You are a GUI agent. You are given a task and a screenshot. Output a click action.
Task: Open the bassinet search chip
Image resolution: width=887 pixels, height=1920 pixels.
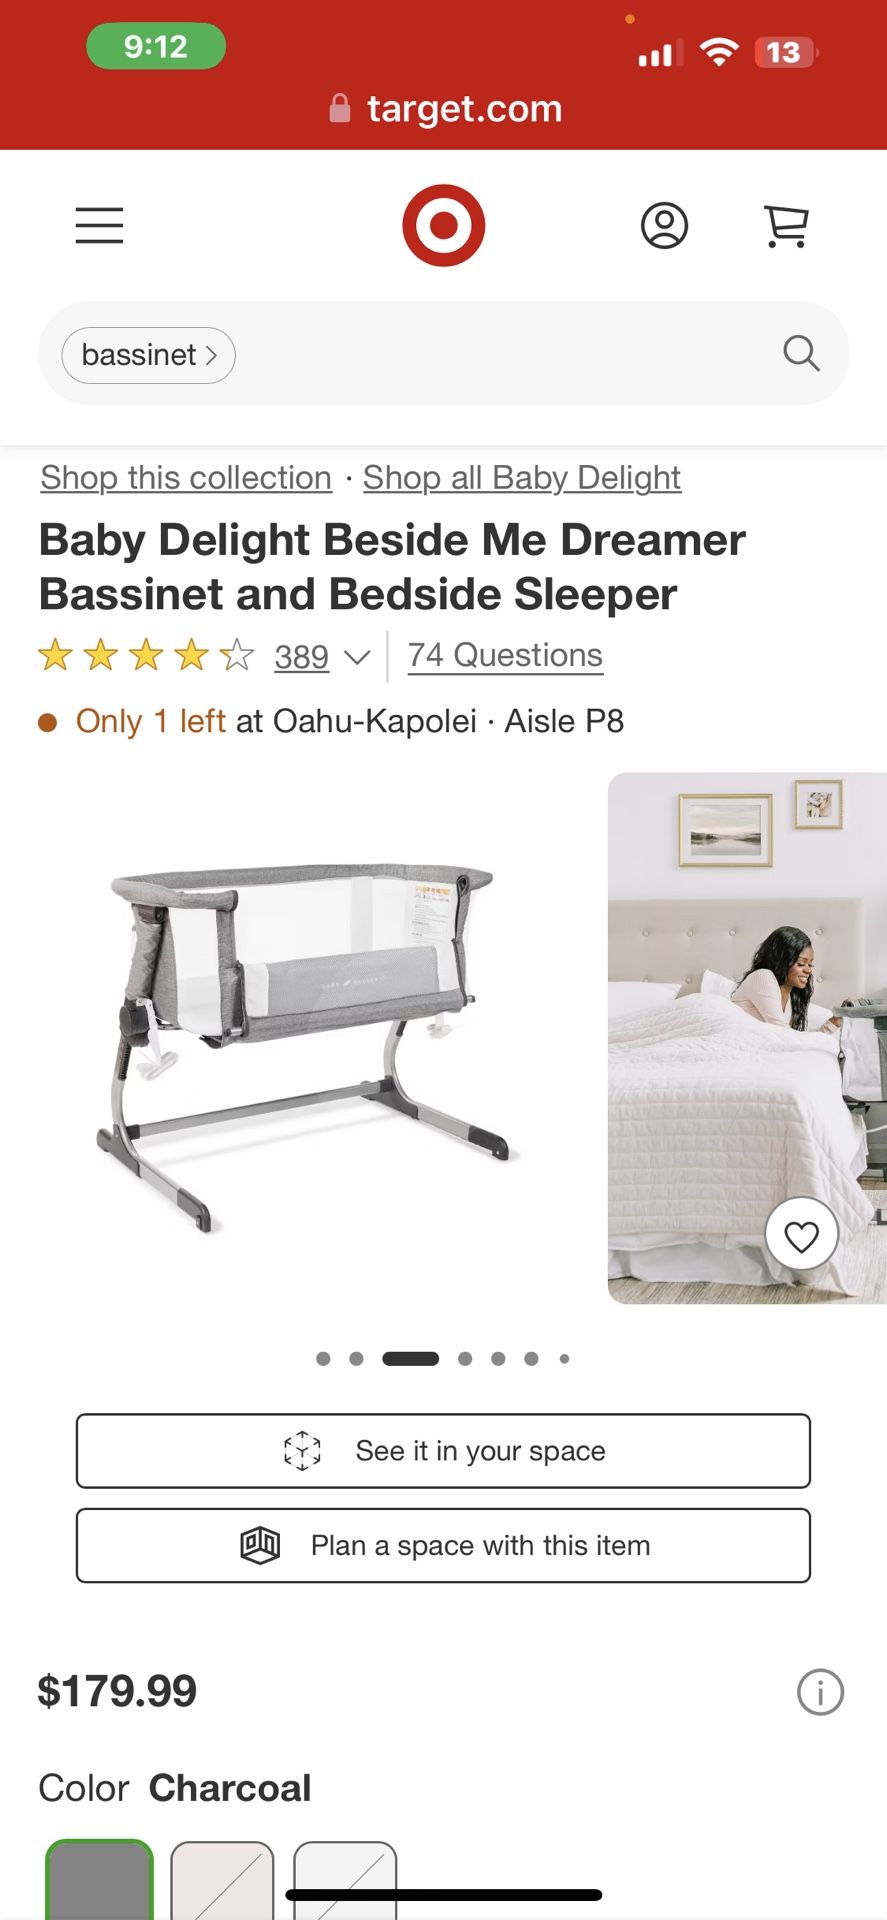148,355
